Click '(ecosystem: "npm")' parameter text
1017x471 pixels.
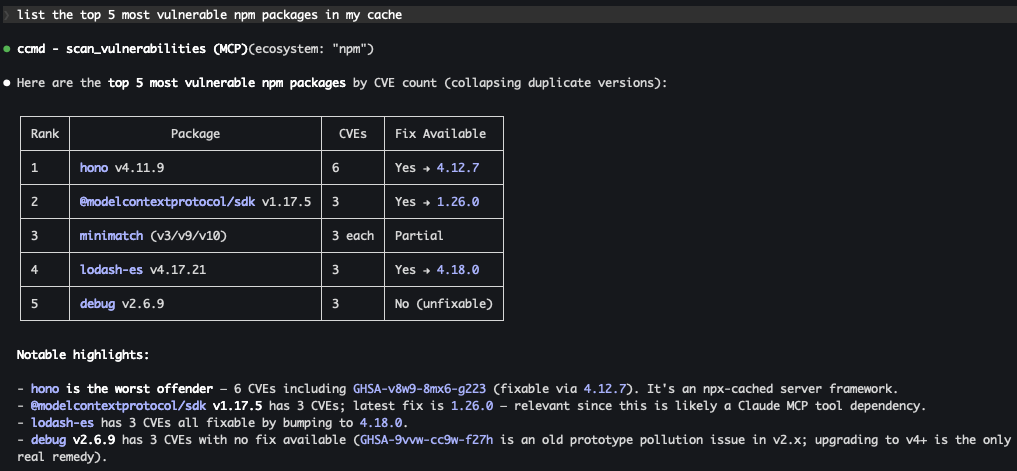tap(311, 49)
